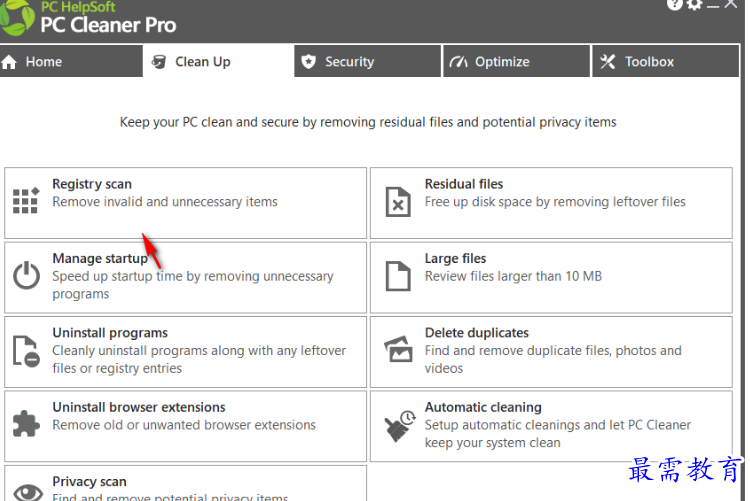750x501 pixels.
Task: Click the Privacy scan eye icon
Action: point(28,493)
